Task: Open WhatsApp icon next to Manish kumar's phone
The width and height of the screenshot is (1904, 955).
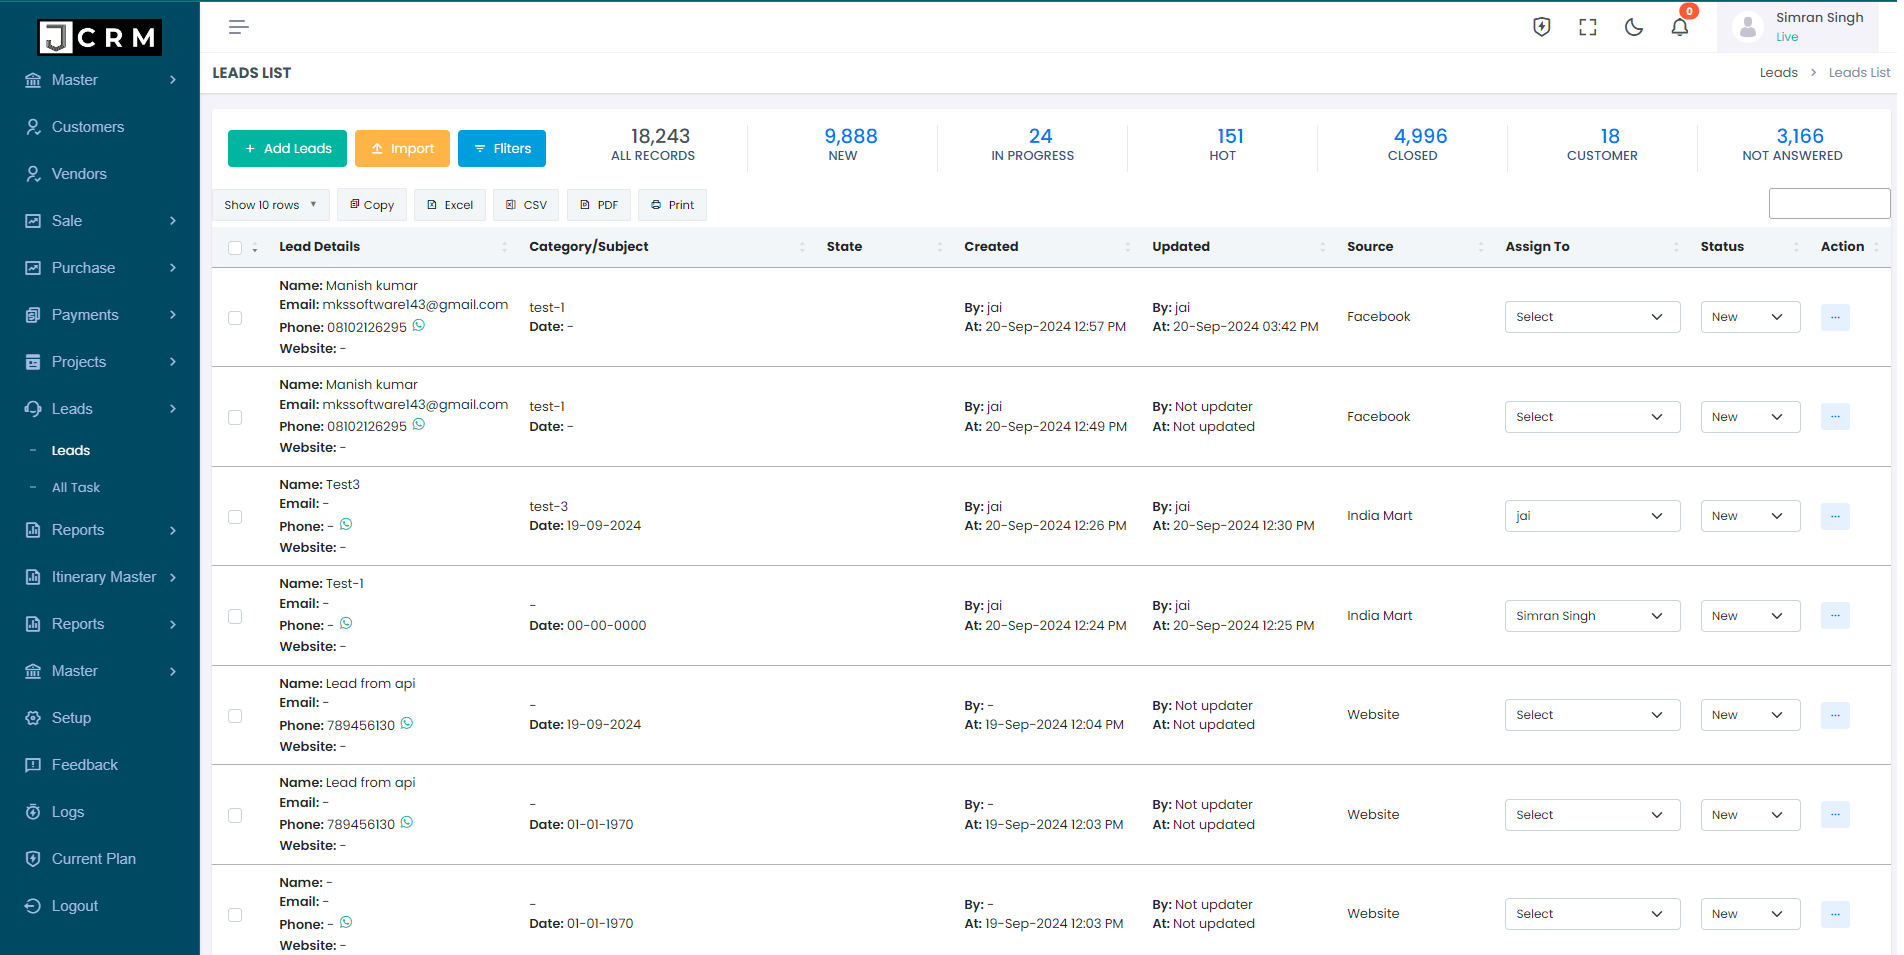Action: [x=418, y=324]
